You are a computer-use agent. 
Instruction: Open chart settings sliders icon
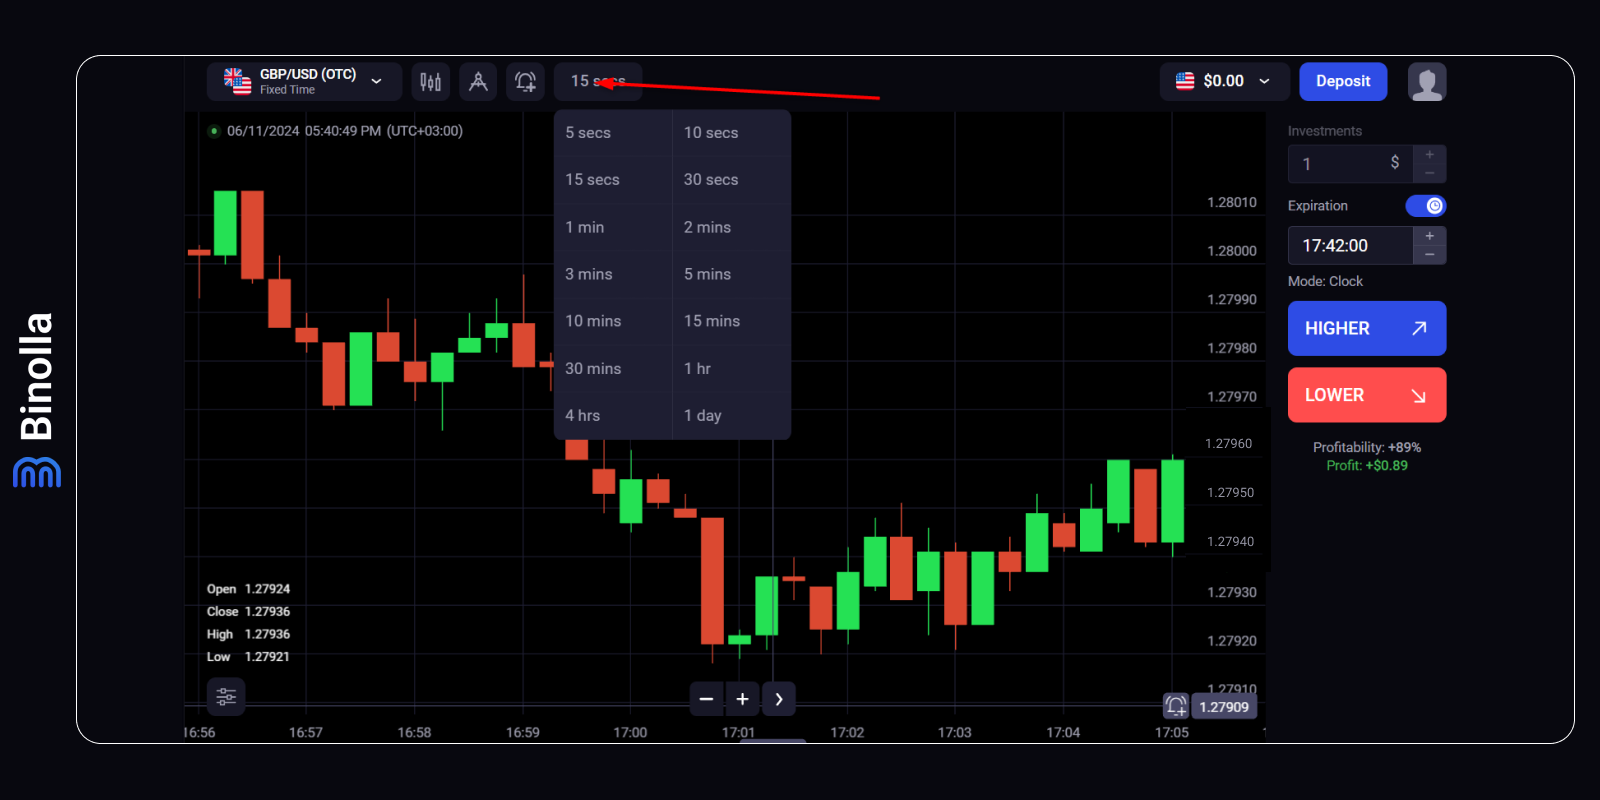(x=226, y=697)
